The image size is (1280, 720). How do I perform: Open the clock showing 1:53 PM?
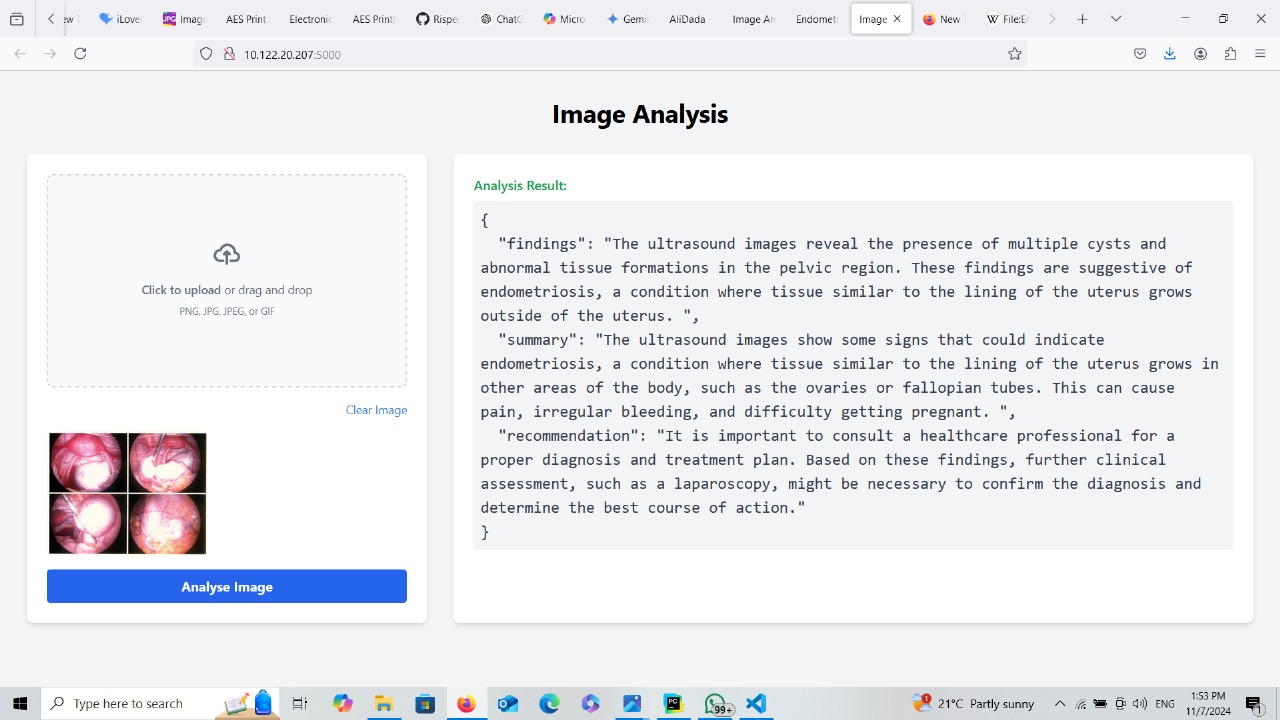coord(1208,704)
